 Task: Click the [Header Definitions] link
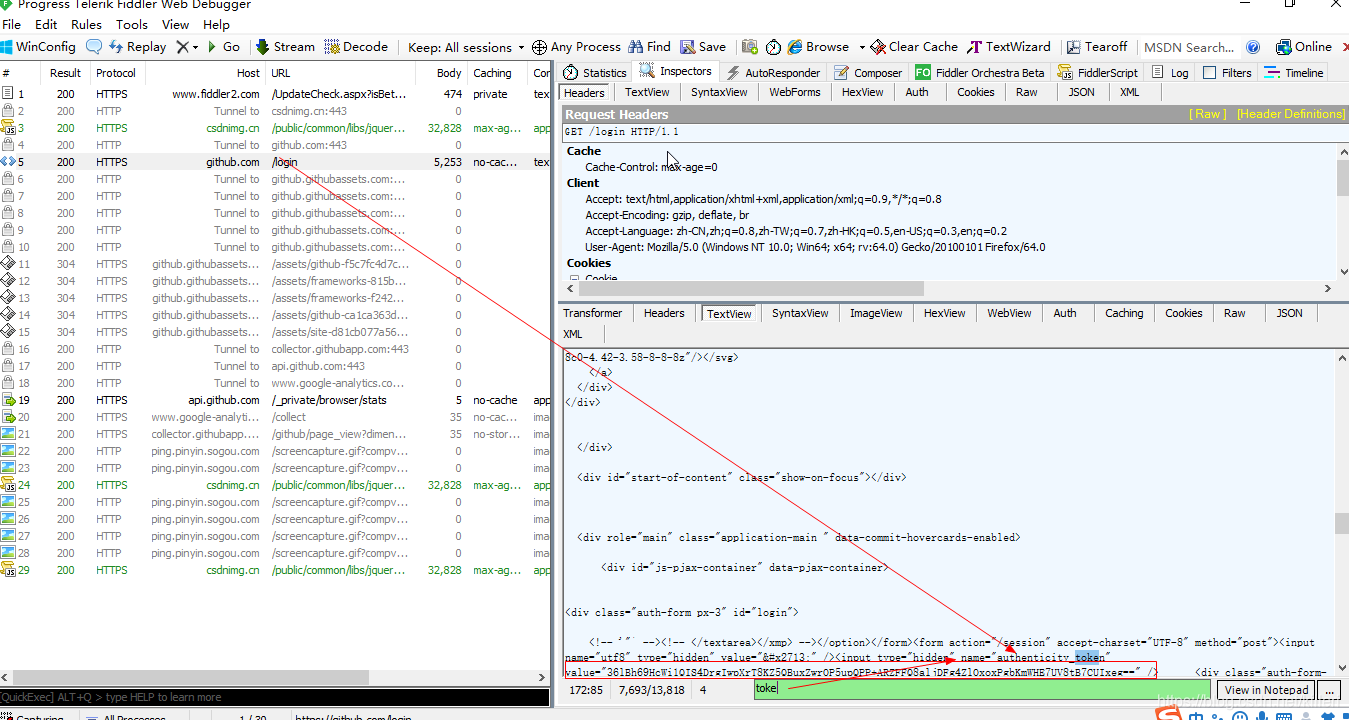[1291, 114]
